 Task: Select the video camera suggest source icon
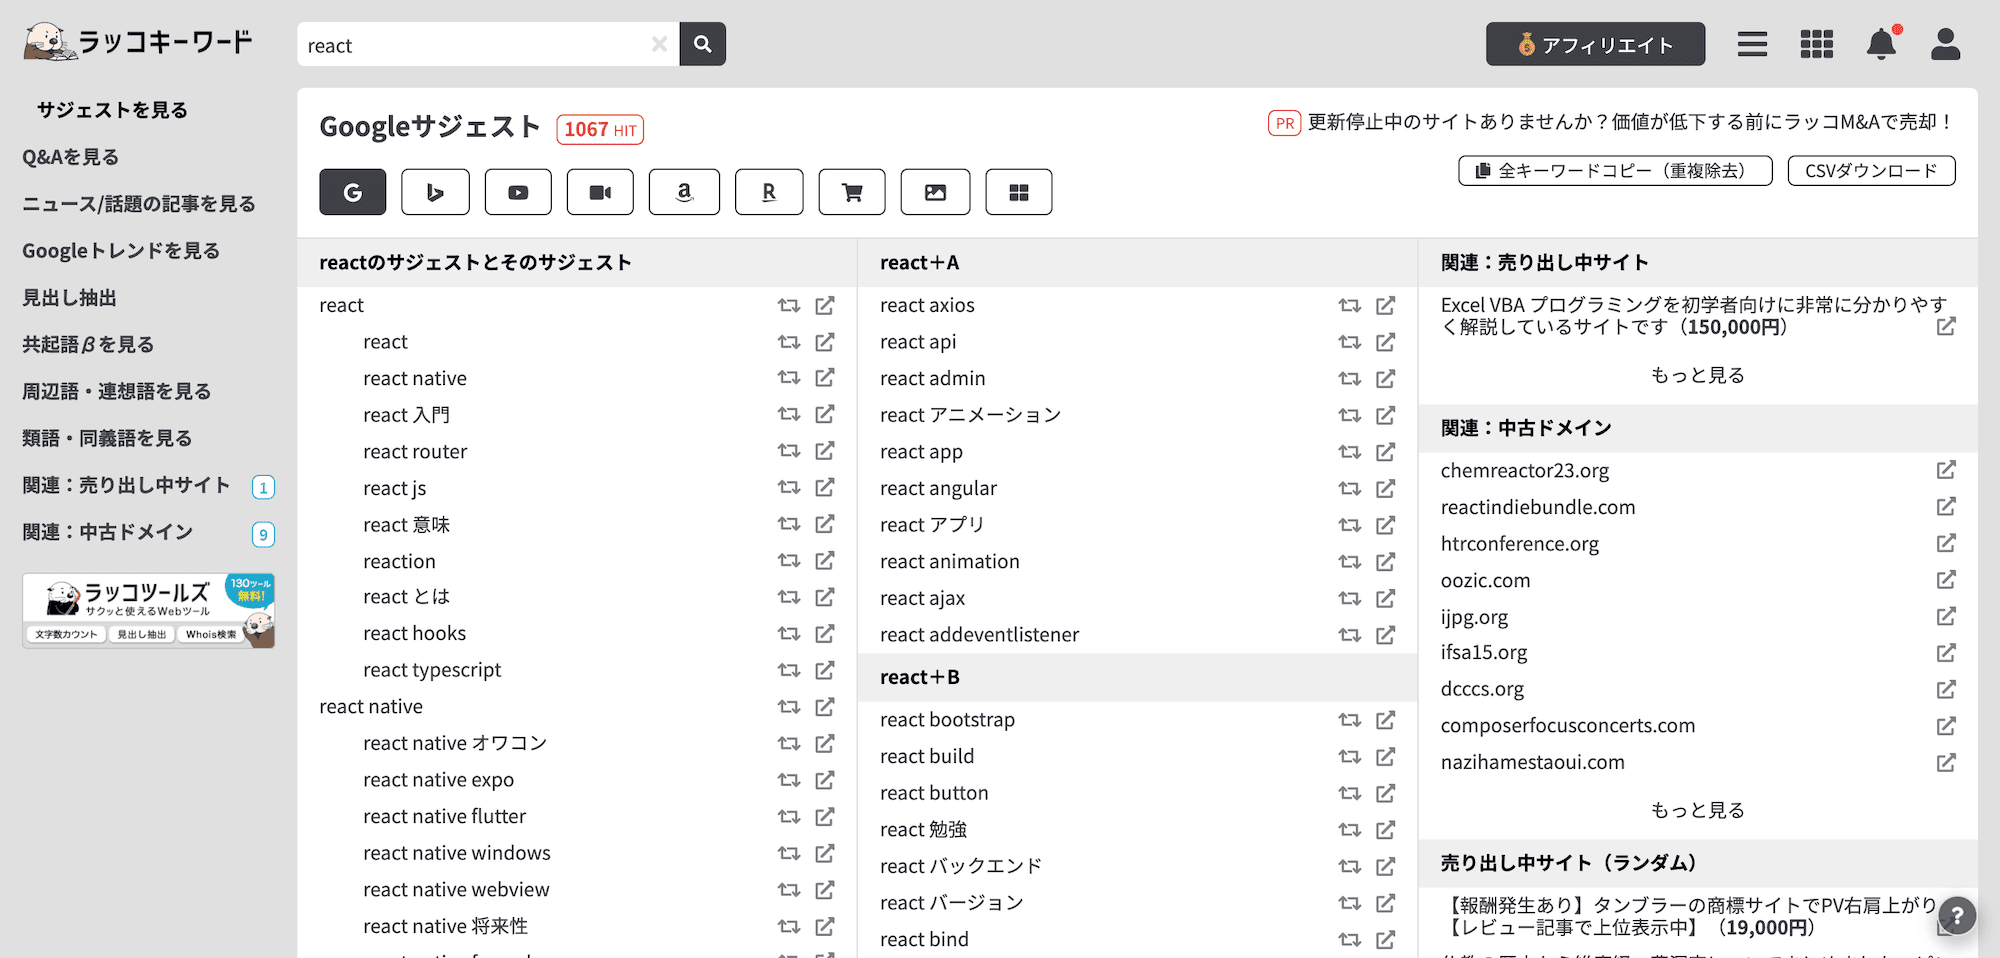[600, 192]
